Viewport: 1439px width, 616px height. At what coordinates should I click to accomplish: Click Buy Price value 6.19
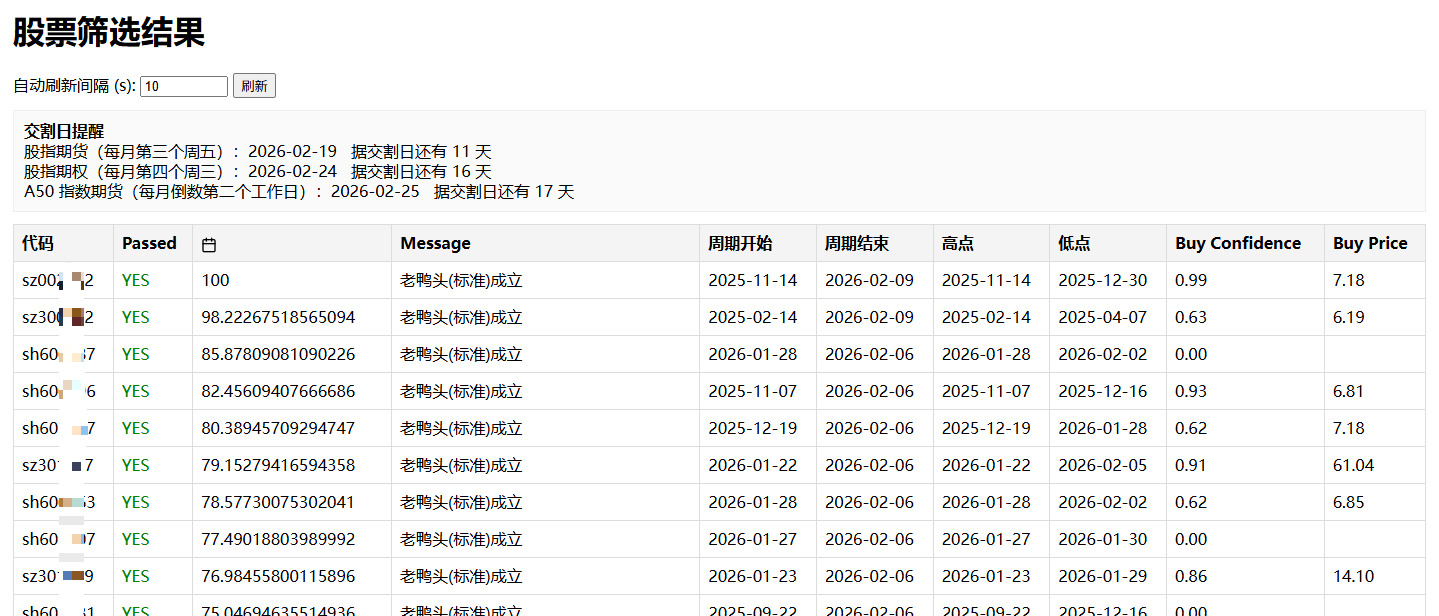1349,317
